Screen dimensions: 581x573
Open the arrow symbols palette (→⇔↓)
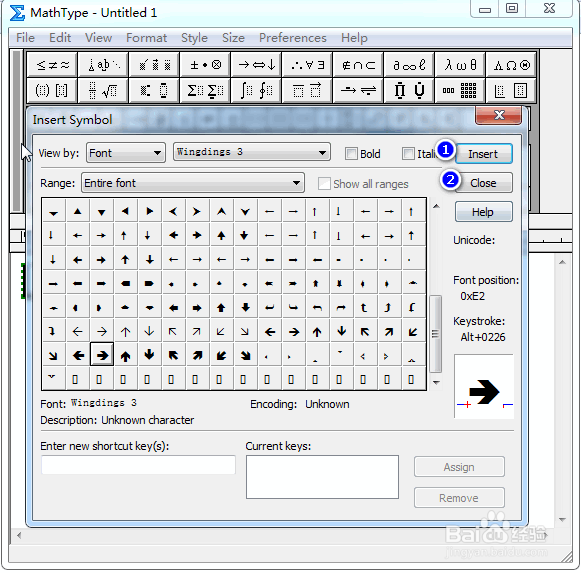click(256, 65)
